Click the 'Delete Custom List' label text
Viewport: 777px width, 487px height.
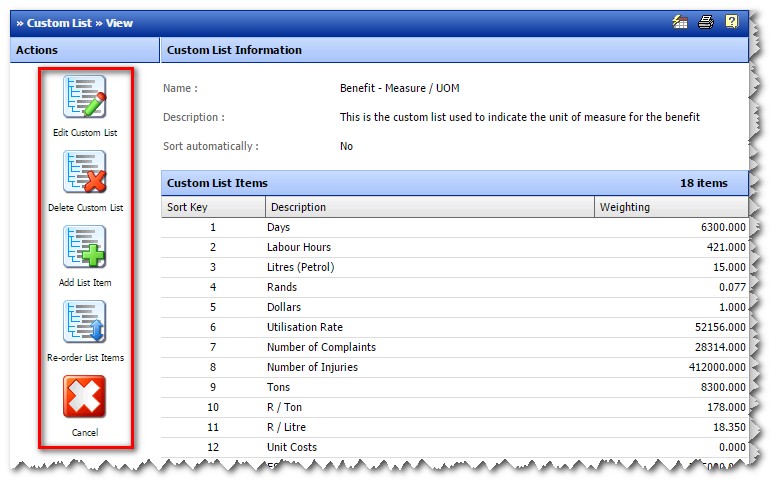(x=85, y=208)
